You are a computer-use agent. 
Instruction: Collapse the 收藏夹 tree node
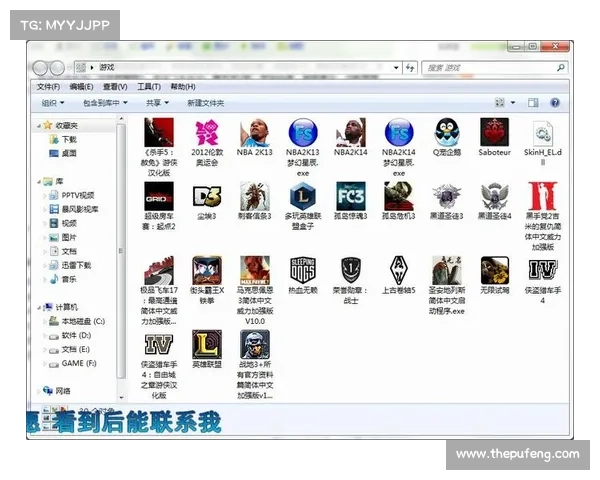(x=39, y=126)
